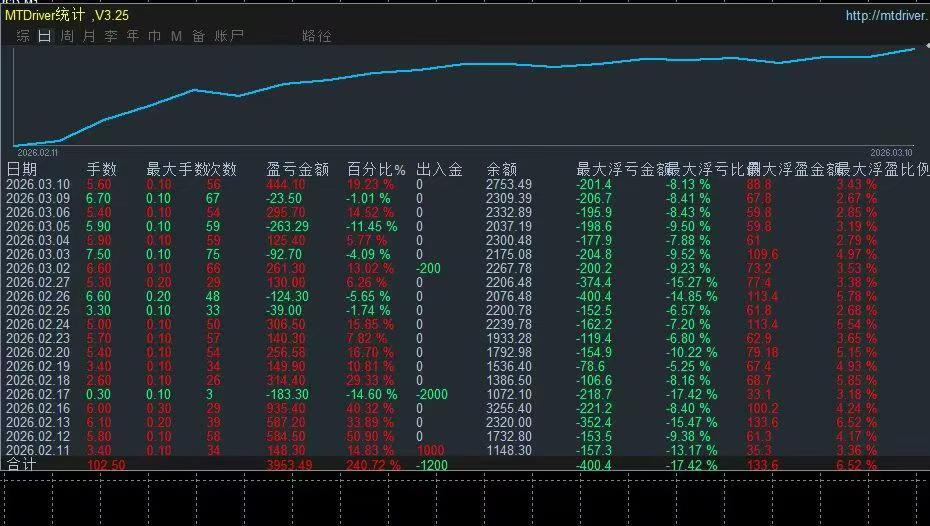This screenshot has height=526, width=930.
Task: Click the total percentage 240.72 %
Action: click(374, 465)
